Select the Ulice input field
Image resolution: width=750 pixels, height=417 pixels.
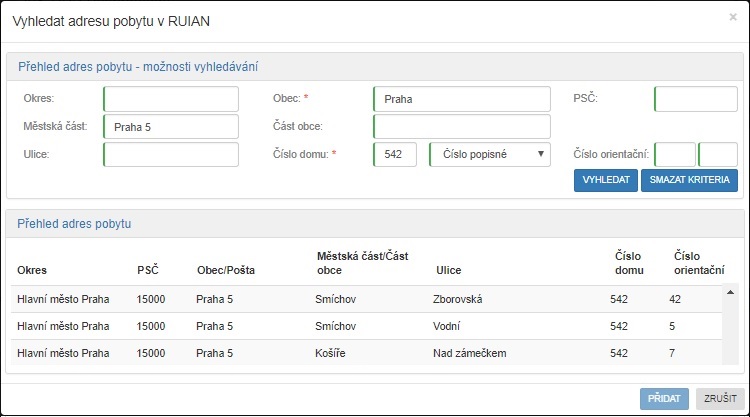coord(171,154)
